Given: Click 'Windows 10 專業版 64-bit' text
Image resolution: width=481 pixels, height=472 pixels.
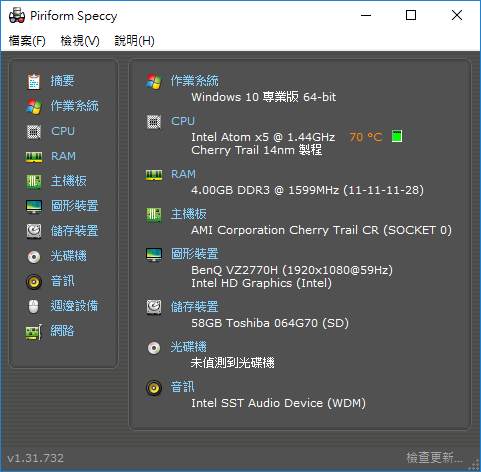Looking at the screenshot, I should pyautogui.click(x=264, y=97).
